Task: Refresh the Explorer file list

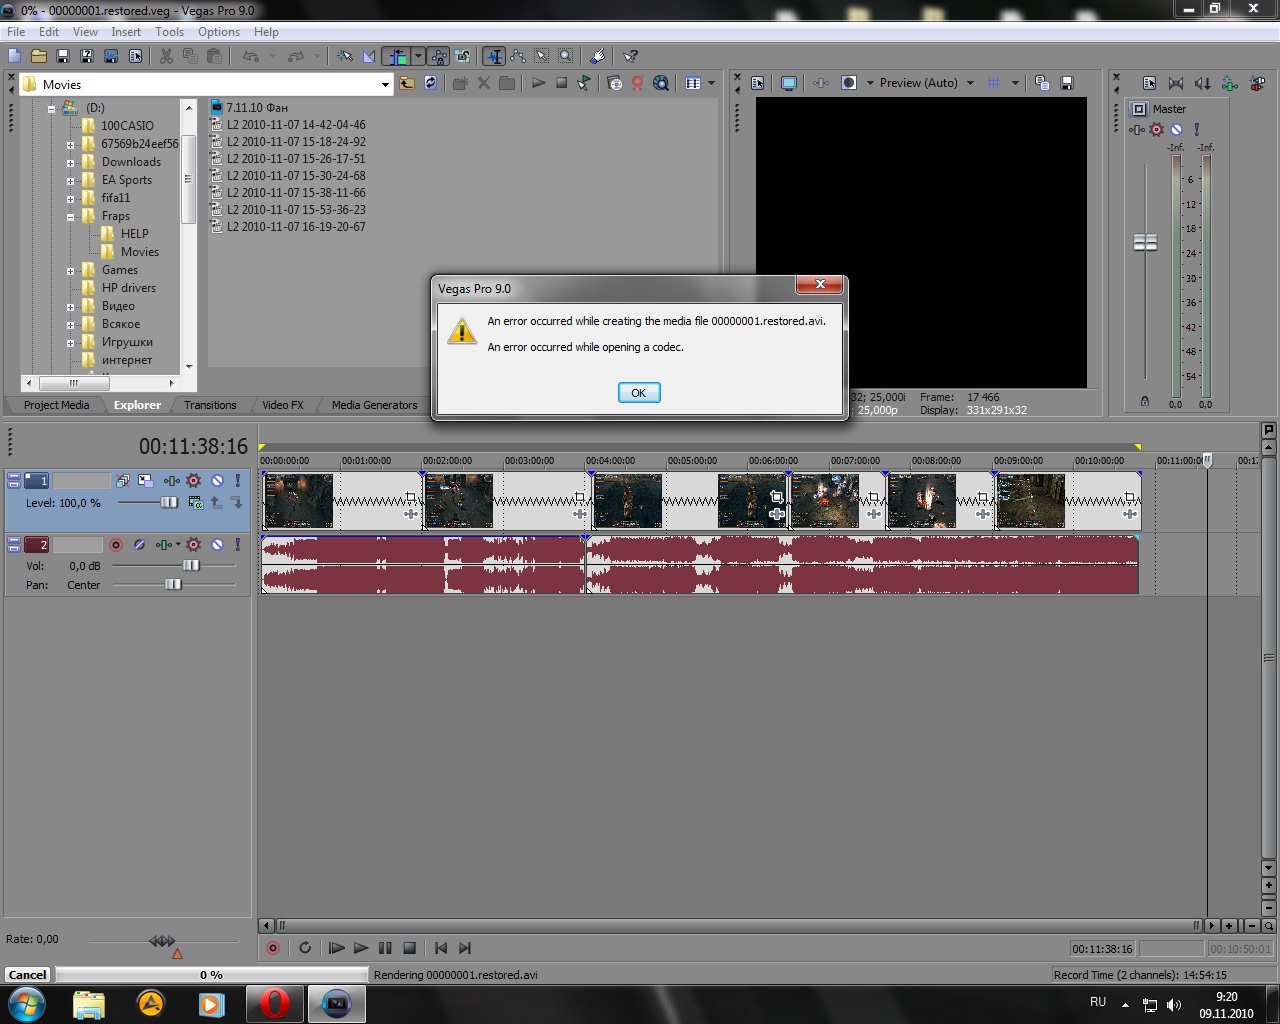Action: (x=431, y=83)
